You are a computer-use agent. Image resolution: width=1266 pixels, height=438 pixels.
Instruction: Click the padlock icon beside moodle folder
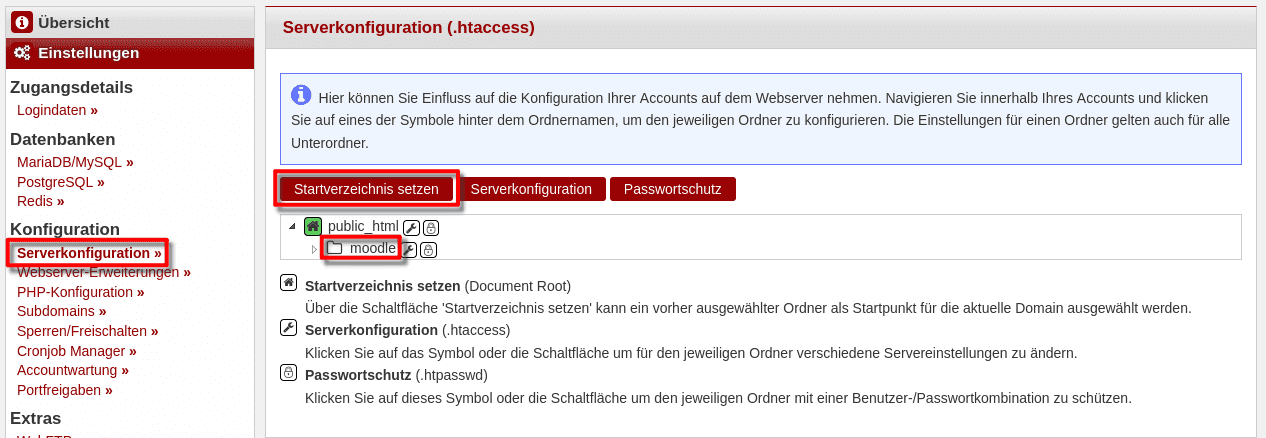pos(428,249)
